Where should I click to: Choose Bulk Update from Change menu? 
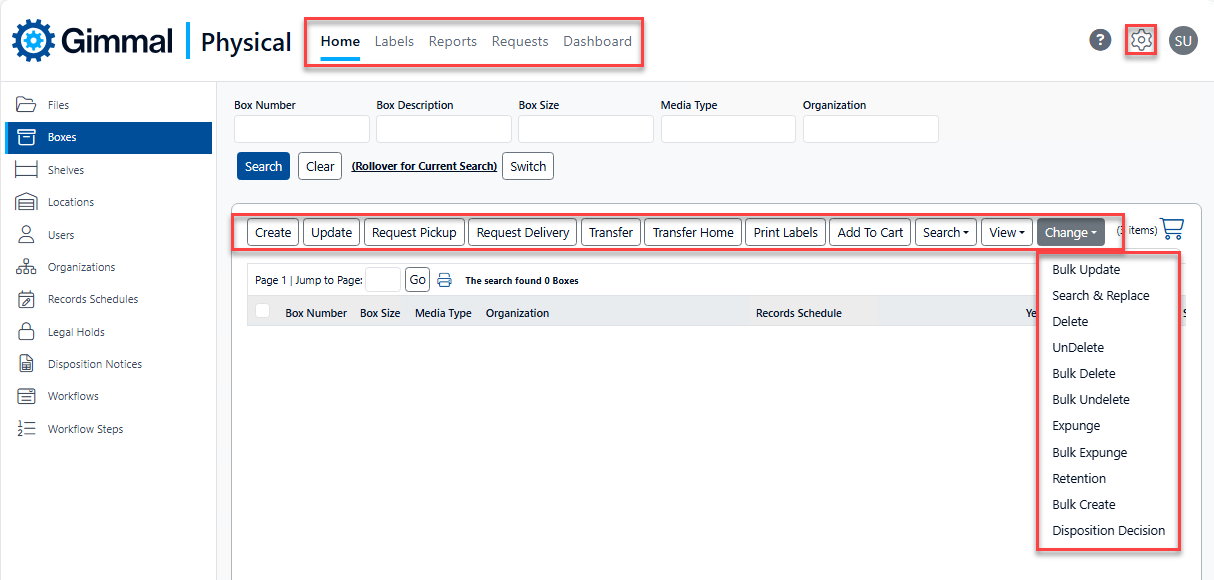(x=1086, y=269)
